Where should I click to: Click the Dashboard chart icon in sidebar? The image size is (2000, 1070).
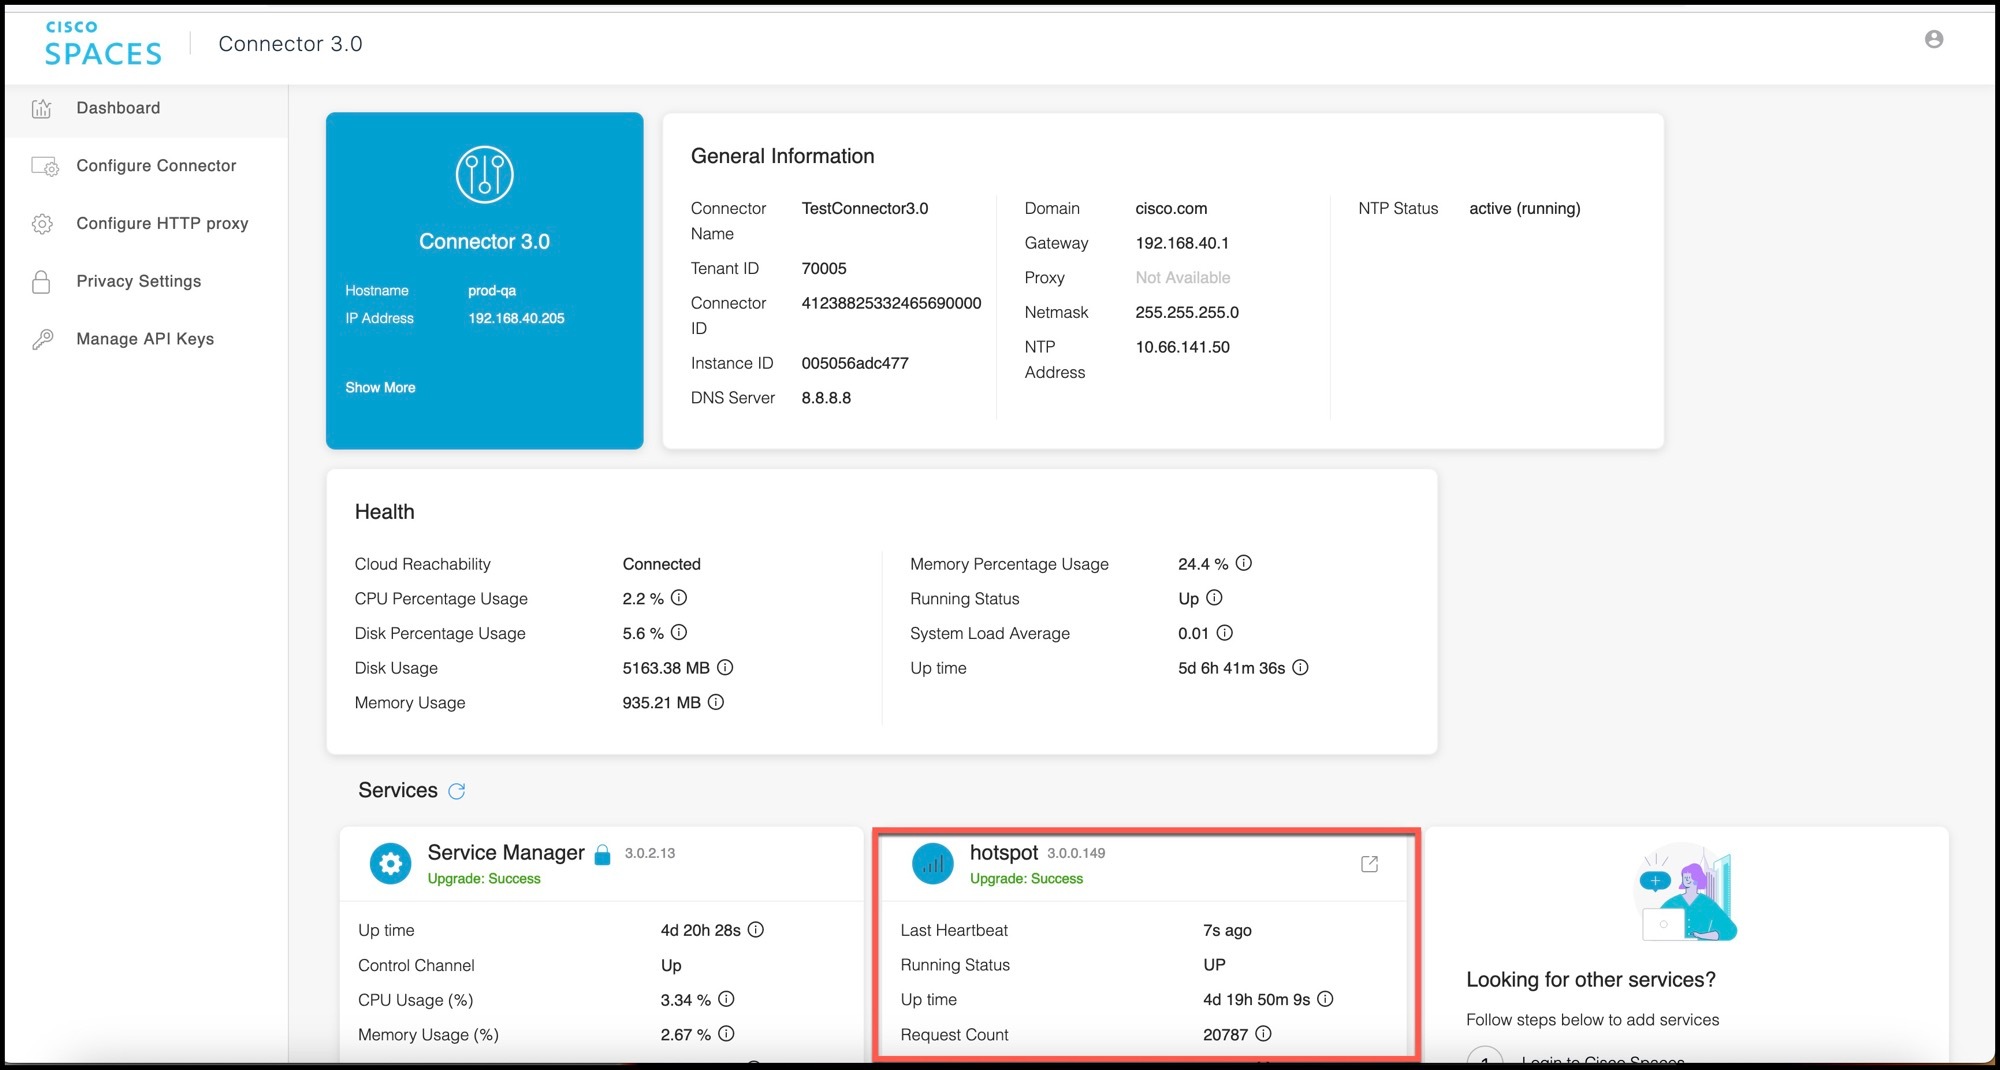coord(41,108)
